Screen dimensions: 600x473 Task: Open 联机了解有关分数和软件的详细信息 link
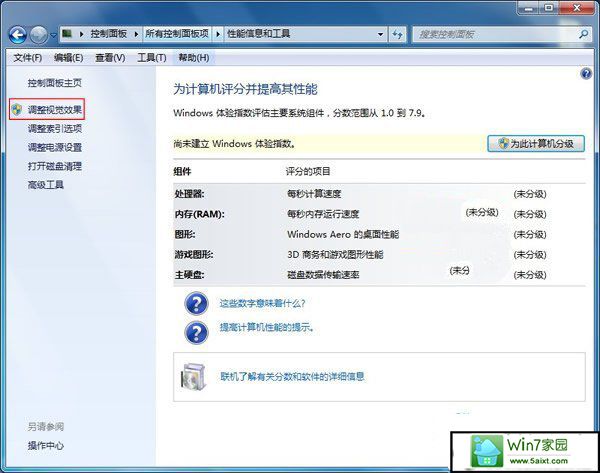(x=292, y=377)
